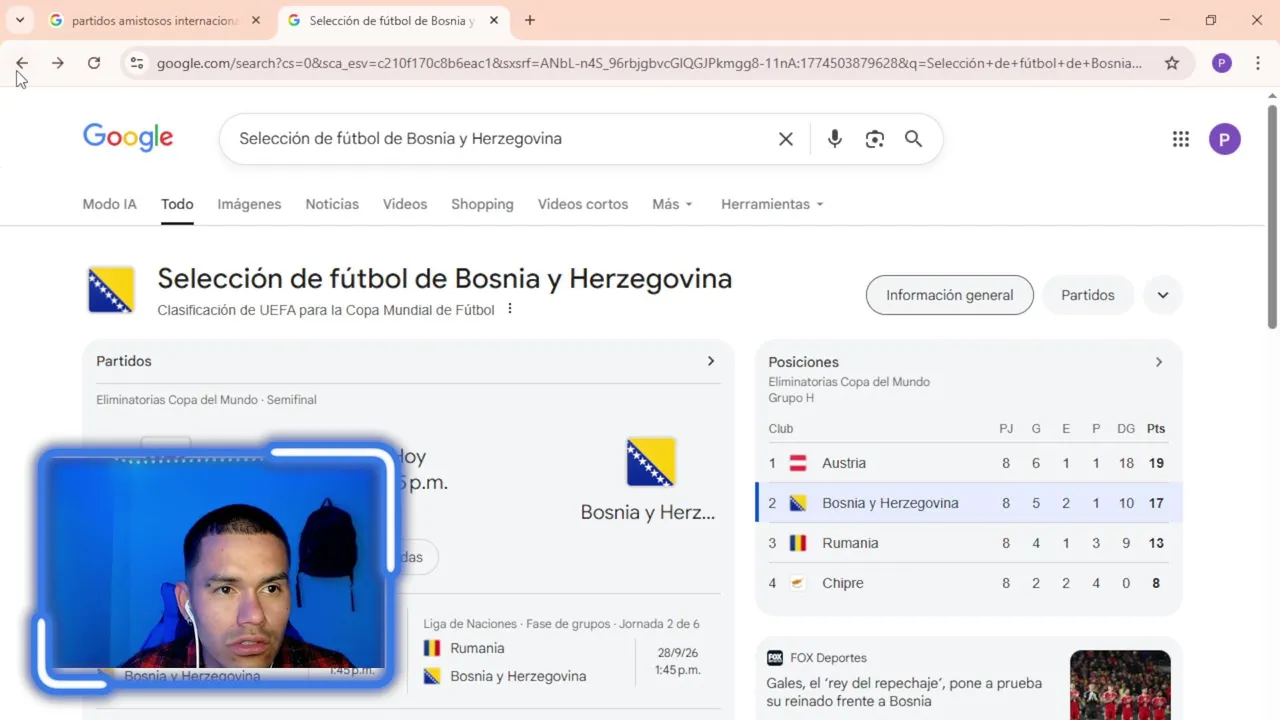Search by image with the Google Lens icon
The width and height of the screenshot is (1280, 720).
(x=875, y=139)
